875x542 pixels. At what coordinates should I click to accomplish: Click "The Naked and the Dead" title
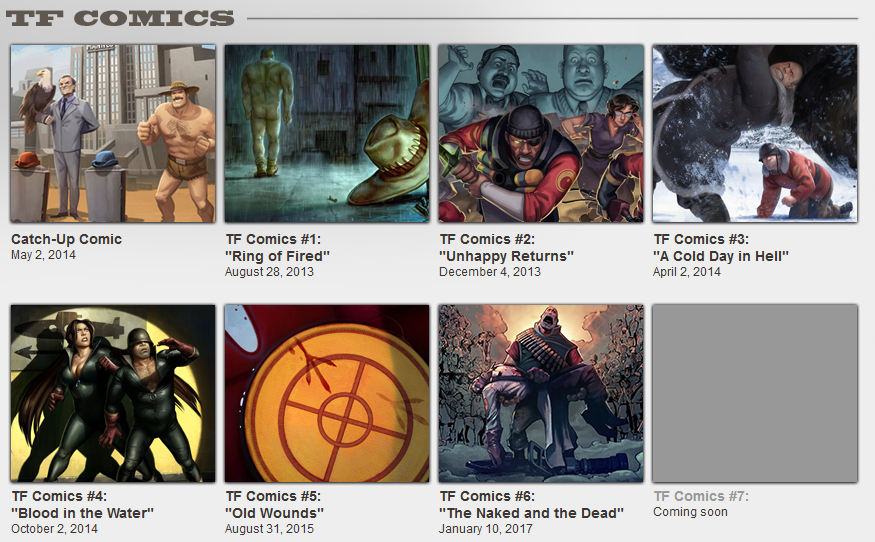coord(531,513)
